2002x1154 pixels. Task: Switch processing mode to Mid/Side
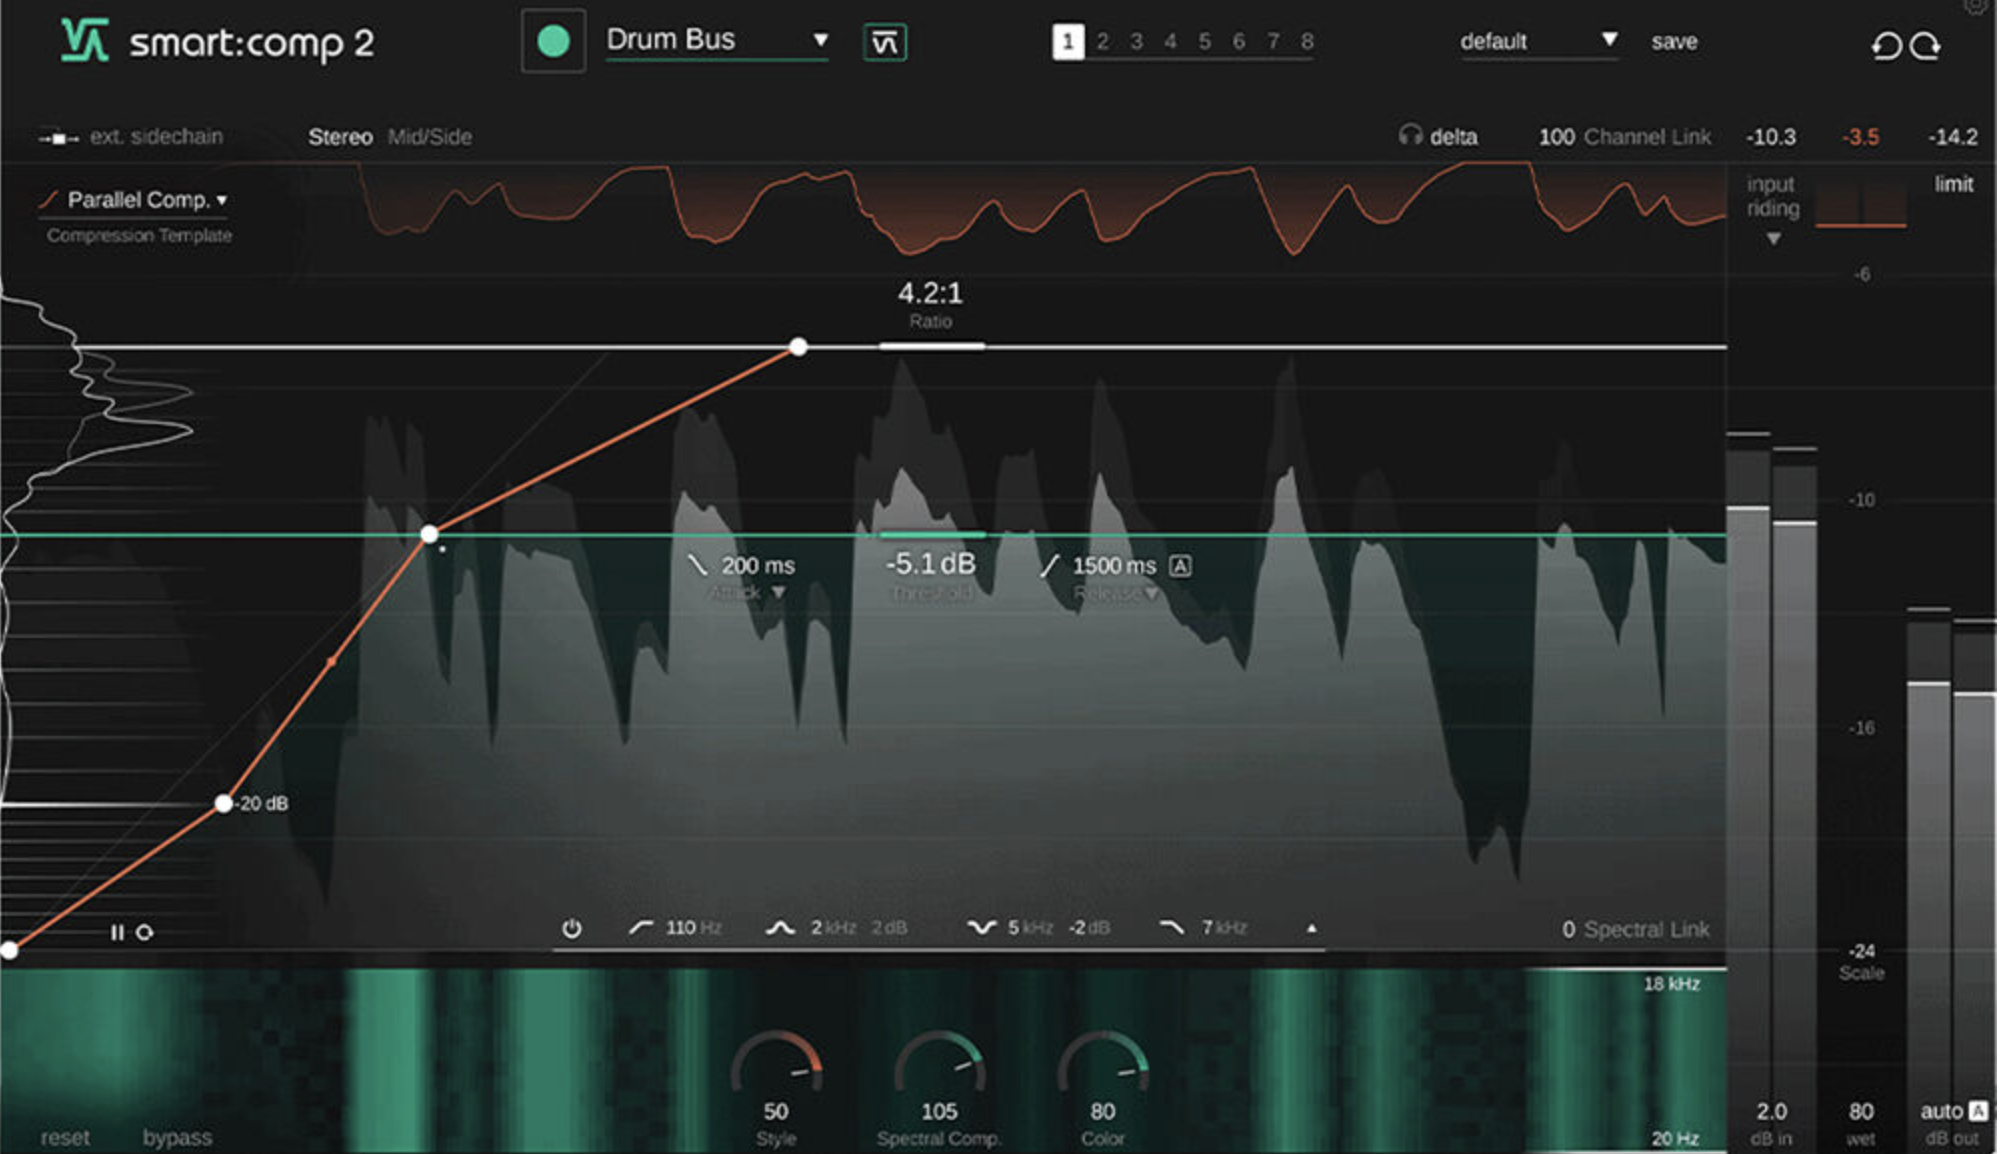[430, 137]
